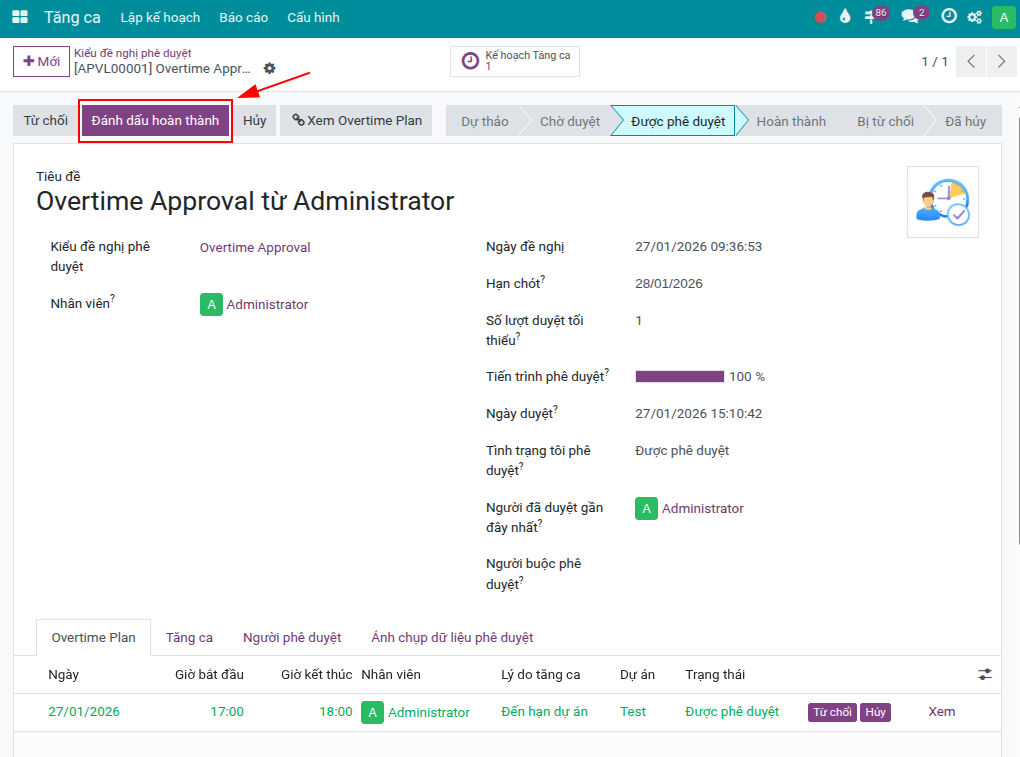Switch to the Người phê duyệt tab
Screen dimensions: 1020x757
tap(292, 637)
